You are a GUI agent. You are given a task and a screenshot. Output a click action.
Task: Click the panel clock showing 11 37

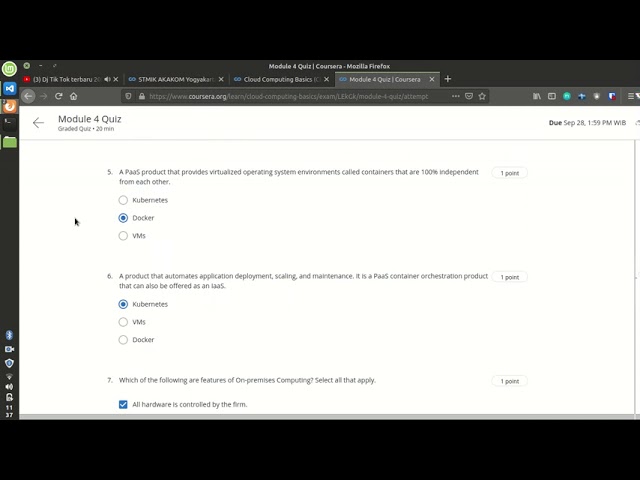point(9,411)
